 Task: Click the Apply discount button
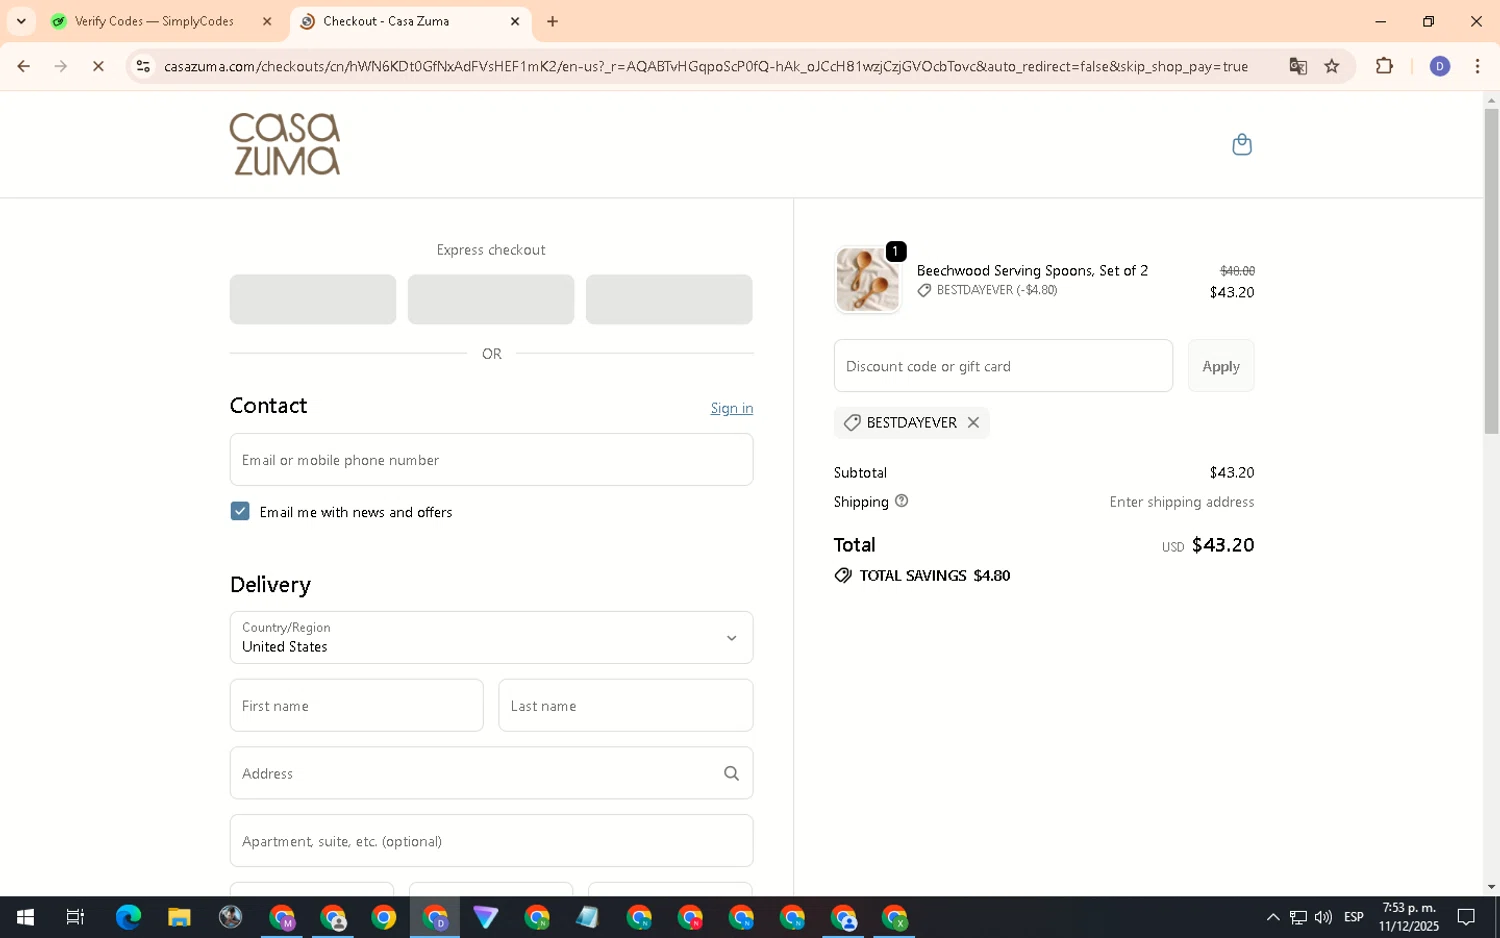point(1221,366)
